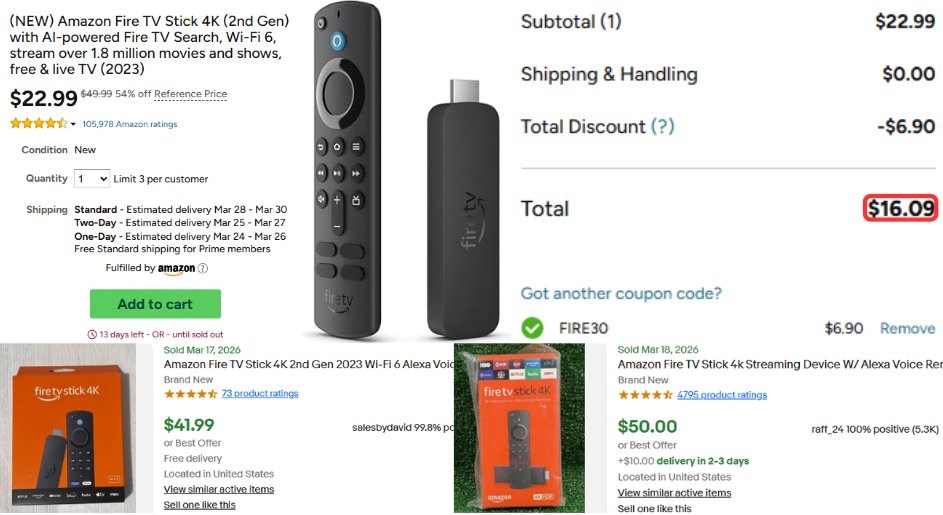
Task: Open the wrapped Fire TV Stick package thumbnail
Action: coord(520,428)
